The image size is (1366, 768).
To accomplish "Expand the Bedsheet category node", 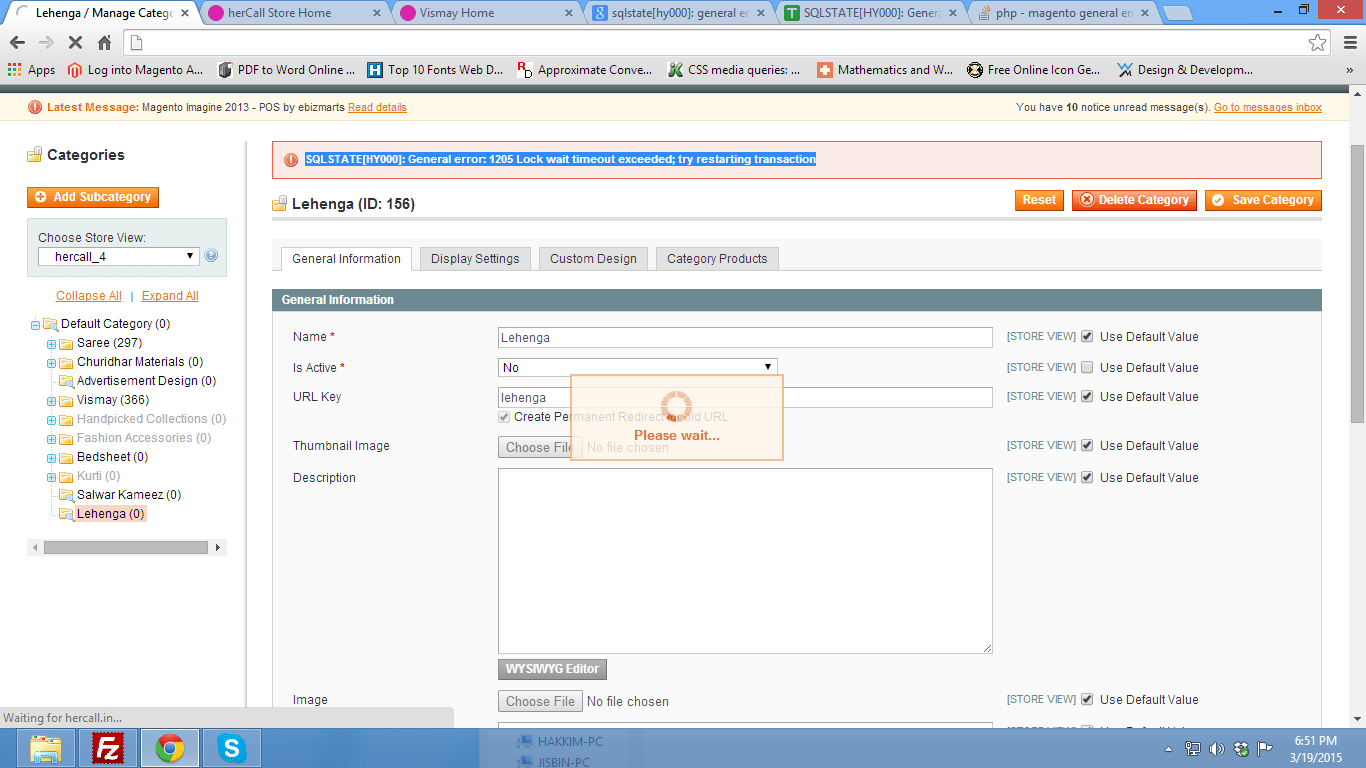I will point(51,457).
